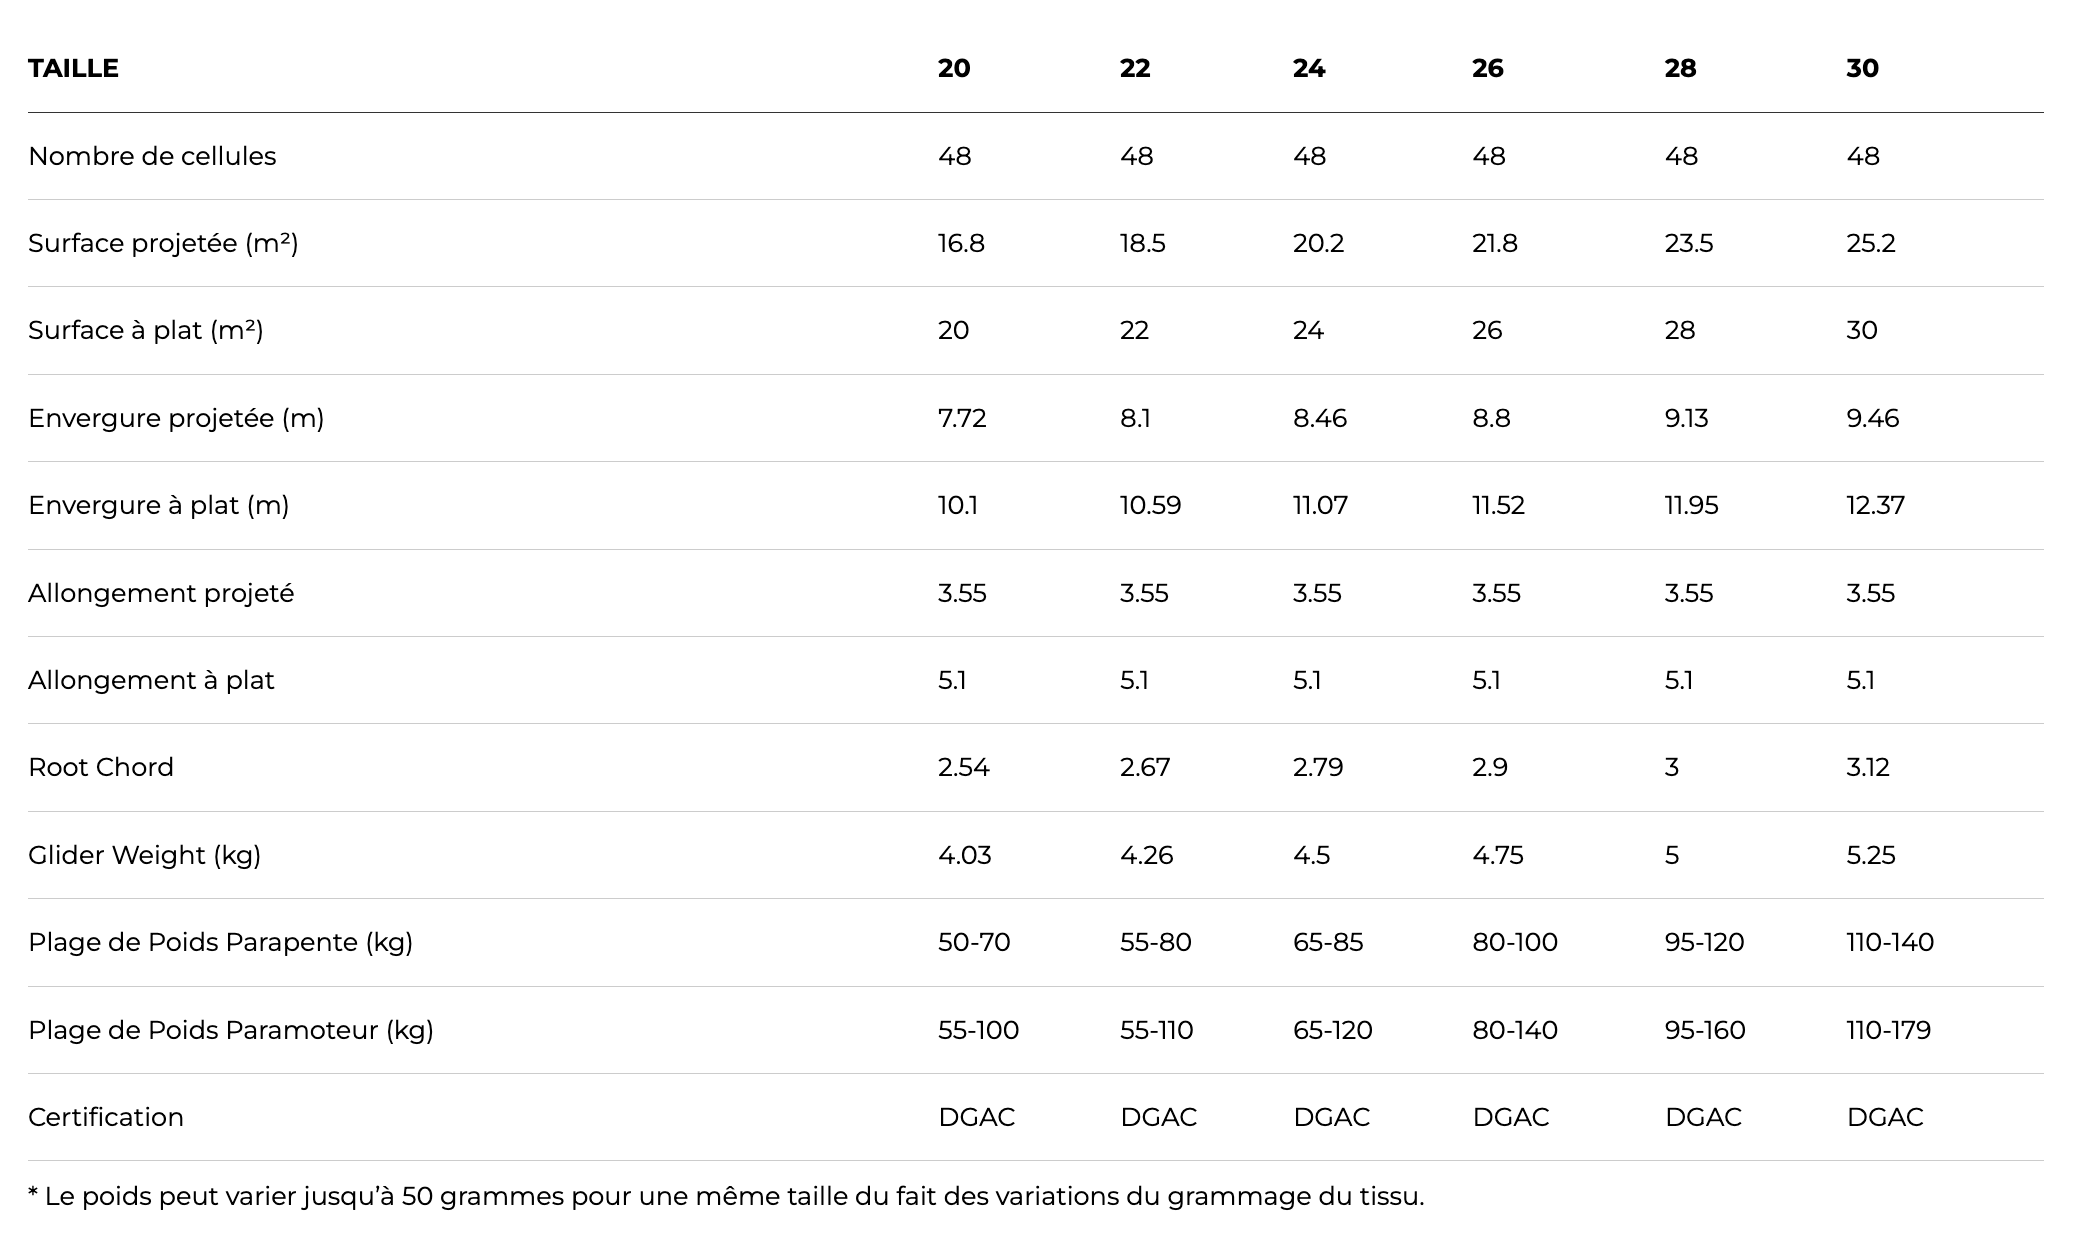Click the projected surface value 16.8
The width and height of the screenshot is (2082, 1236).
click(x=961, y=243)
